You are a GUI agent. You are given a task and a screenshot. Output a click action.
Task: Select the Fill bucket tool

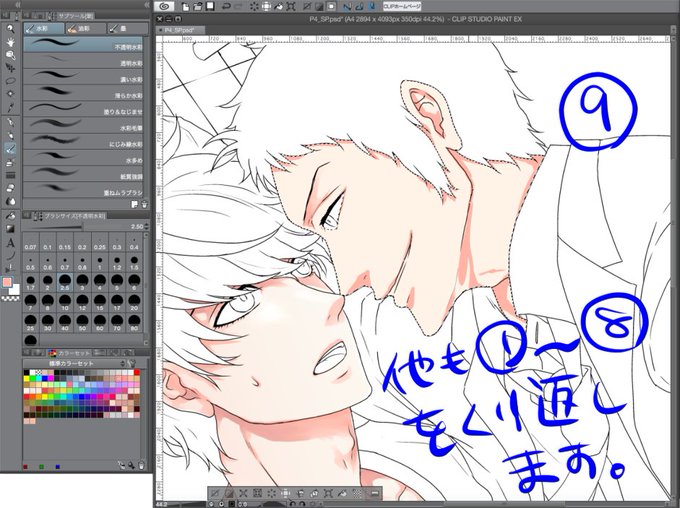pyautogui.click(x=10, y=216)
